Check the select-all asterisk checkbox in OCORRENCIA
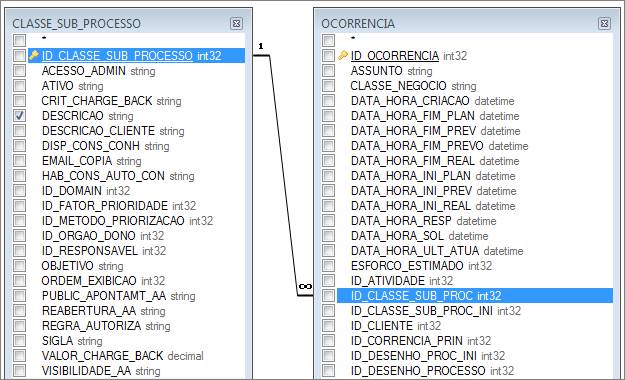Viewport: 625px width, 380px height. 328,40
